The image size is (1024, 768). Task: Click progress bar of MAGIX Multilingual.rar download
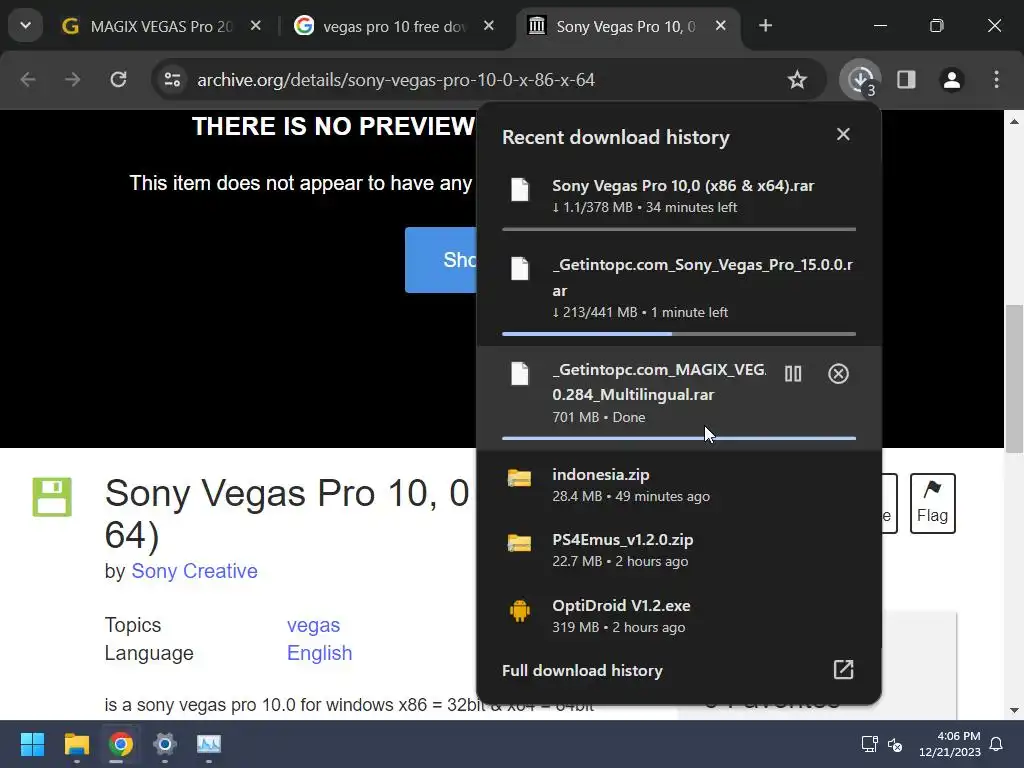(679, 438)
